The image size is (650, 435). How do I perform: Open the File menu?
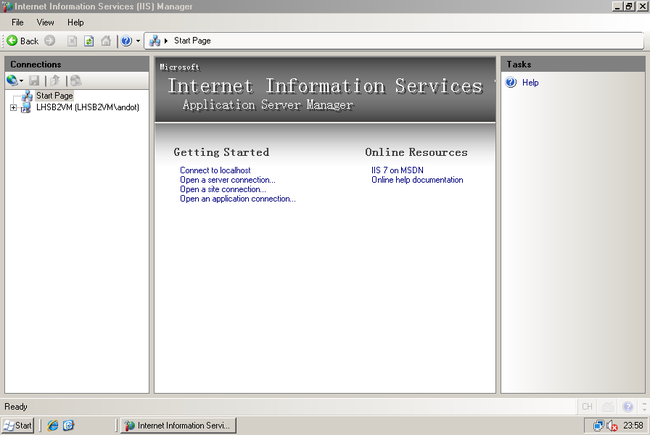click(x=17, y=22)
